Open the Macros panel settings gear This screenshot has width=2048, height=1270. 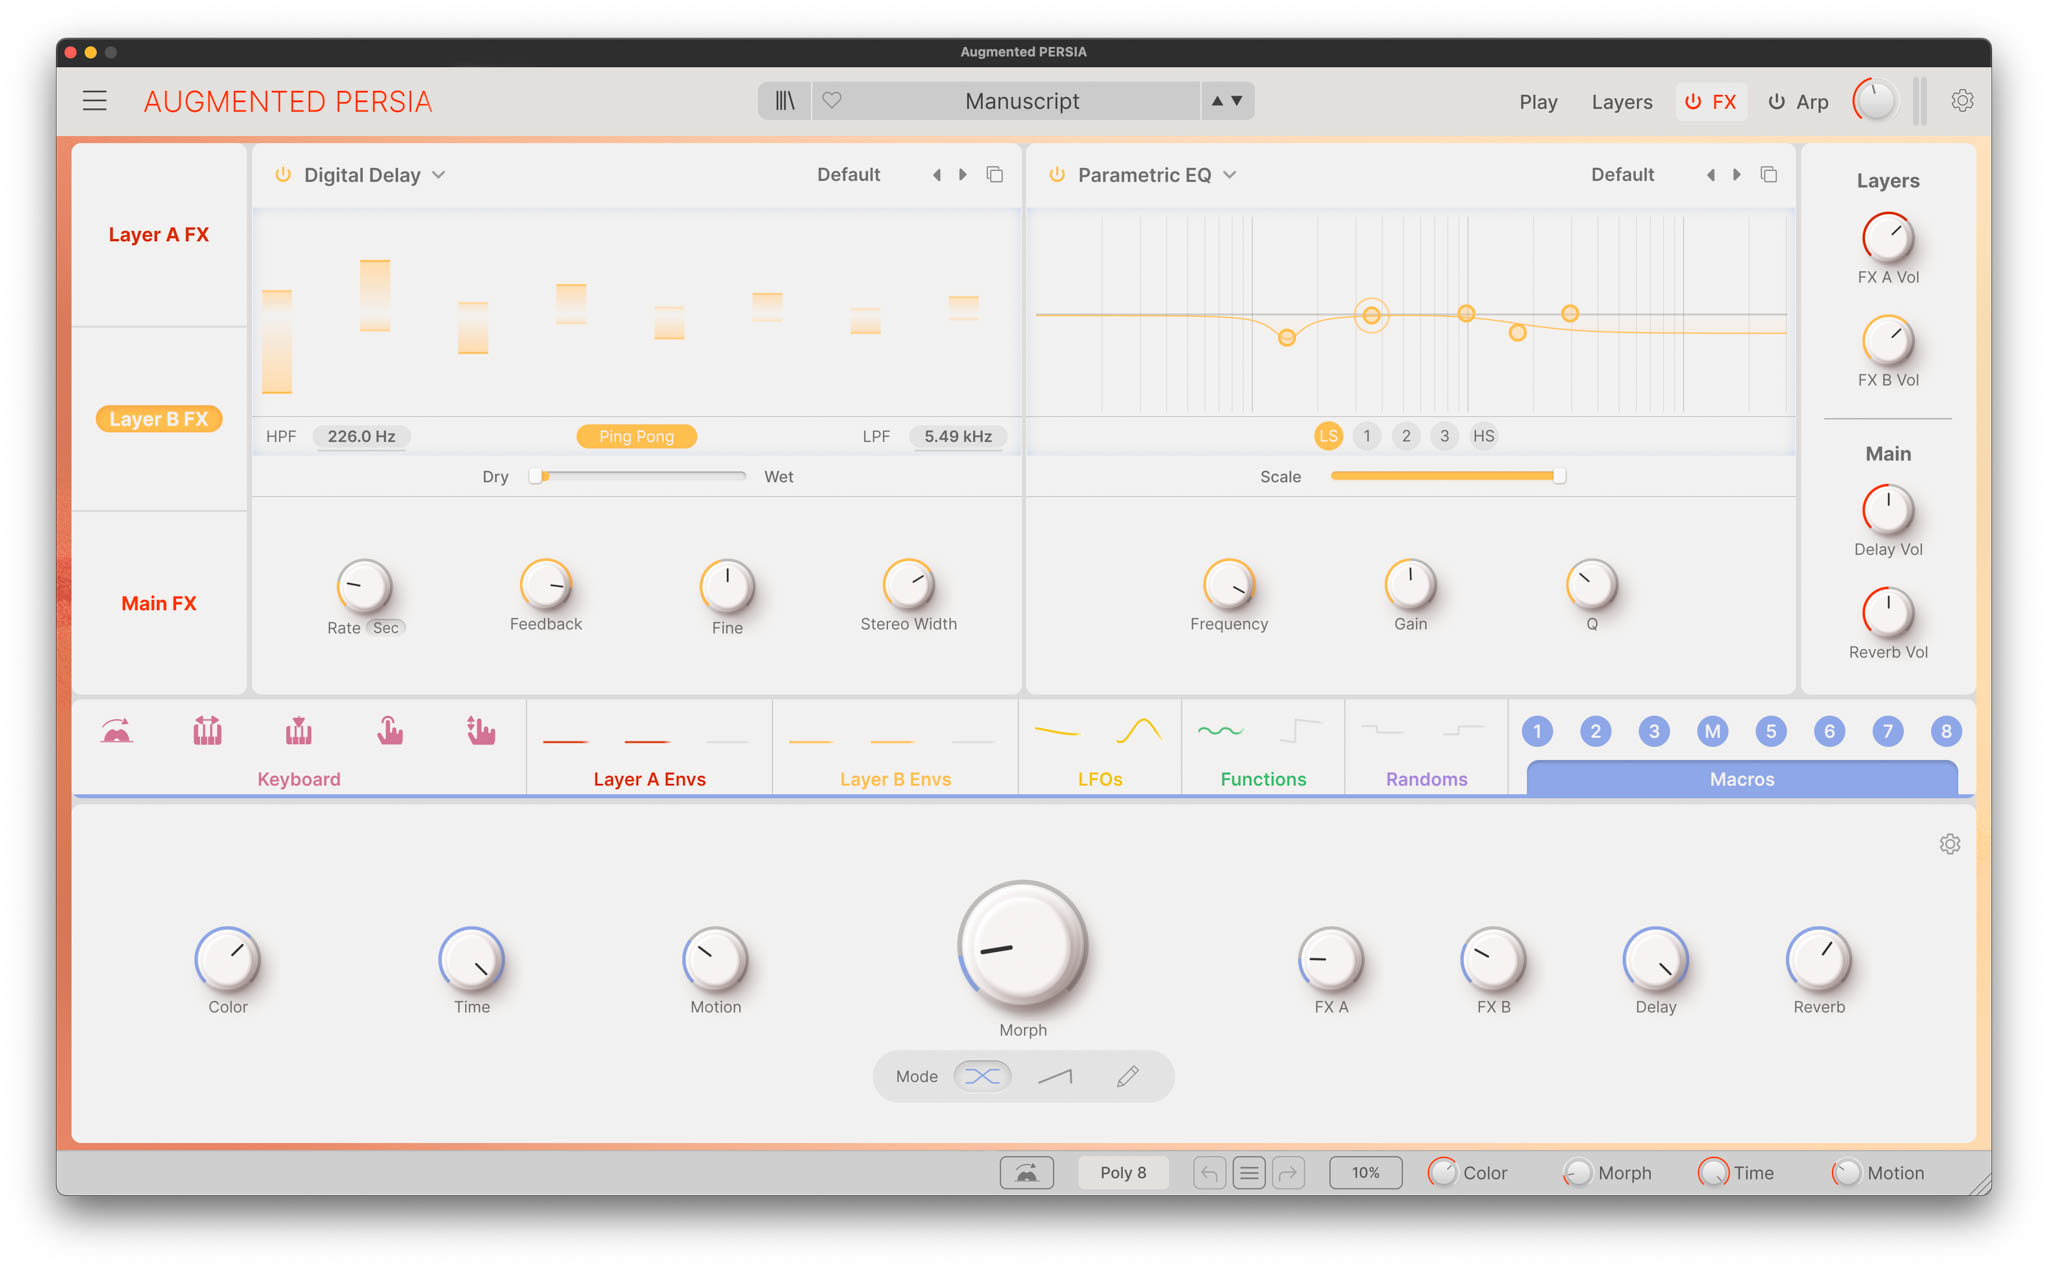coord(1949,844)
